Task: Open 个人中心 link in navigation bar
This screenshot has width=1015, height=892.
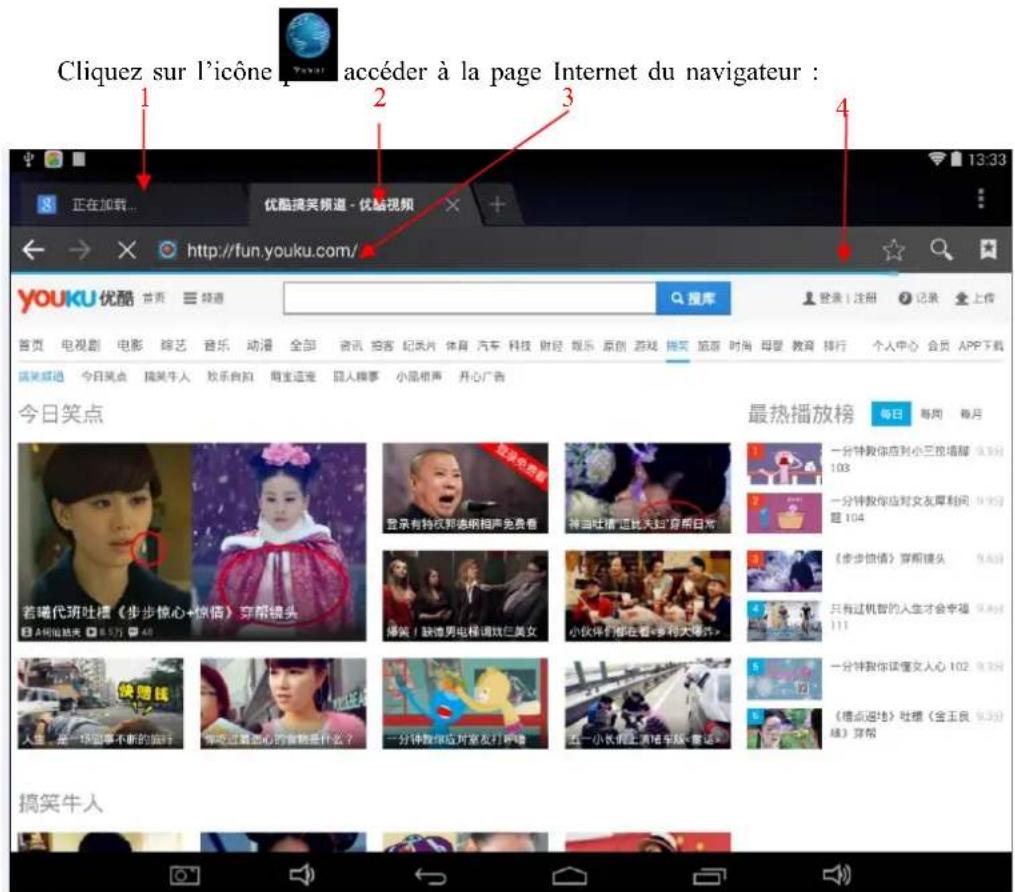Action: coord(895,346)
